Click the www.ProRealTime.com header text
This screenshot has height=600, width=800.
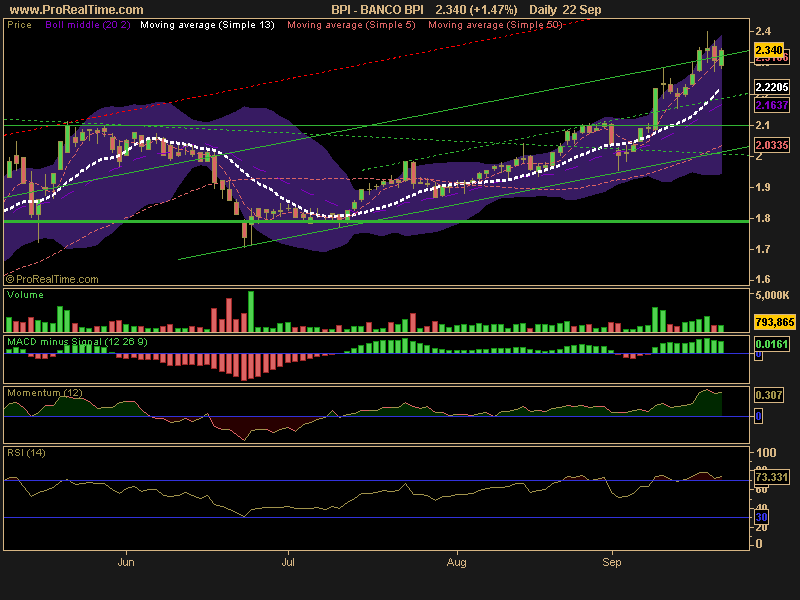[x=77, y=10]
